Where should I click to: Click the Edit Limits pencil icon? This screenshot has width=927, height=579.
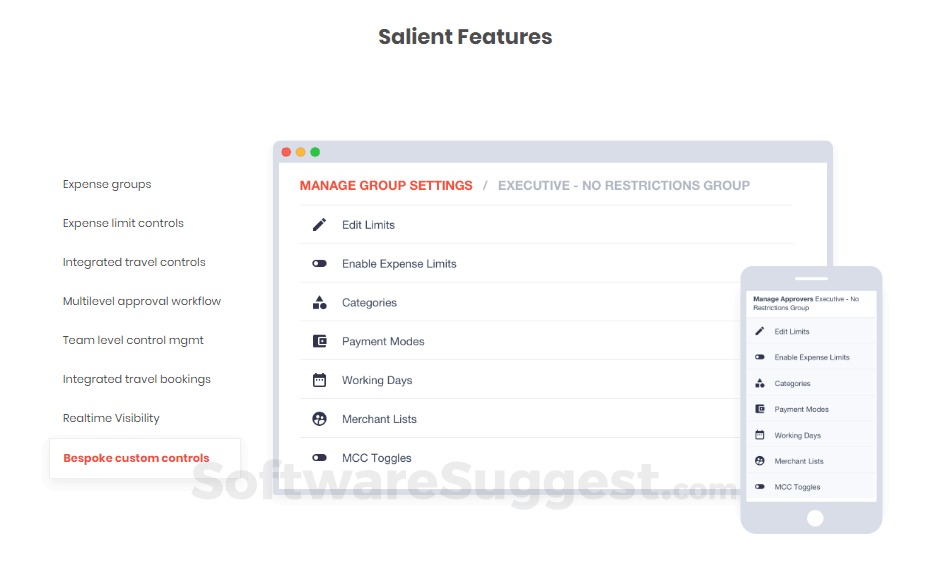(320, 225)
